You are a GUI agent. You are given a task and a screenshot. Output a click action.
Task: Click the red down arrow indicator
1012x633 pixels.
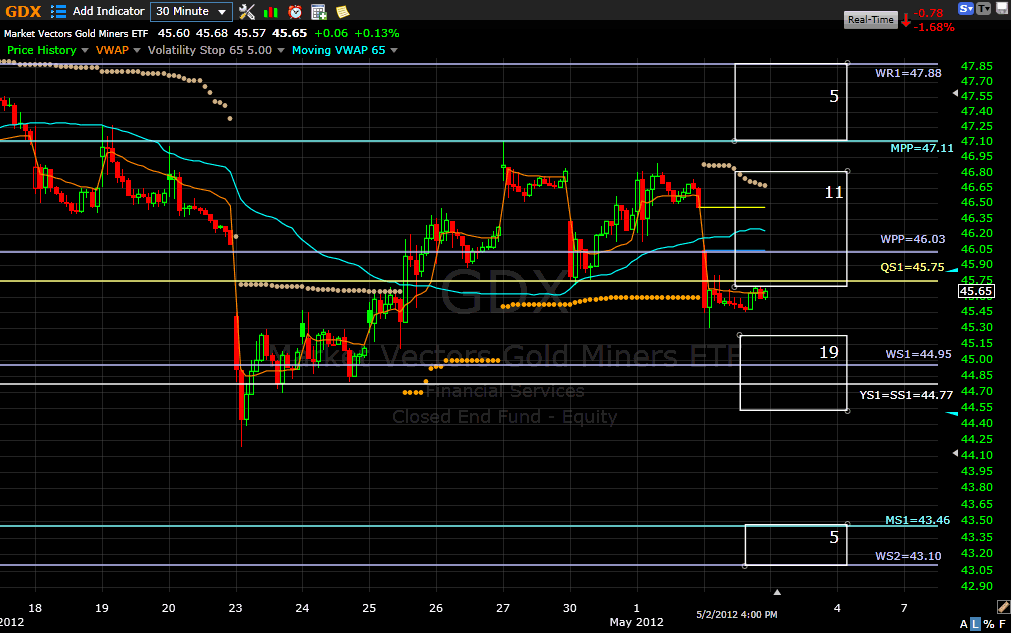pyautogui.click(x=906, y=20)
